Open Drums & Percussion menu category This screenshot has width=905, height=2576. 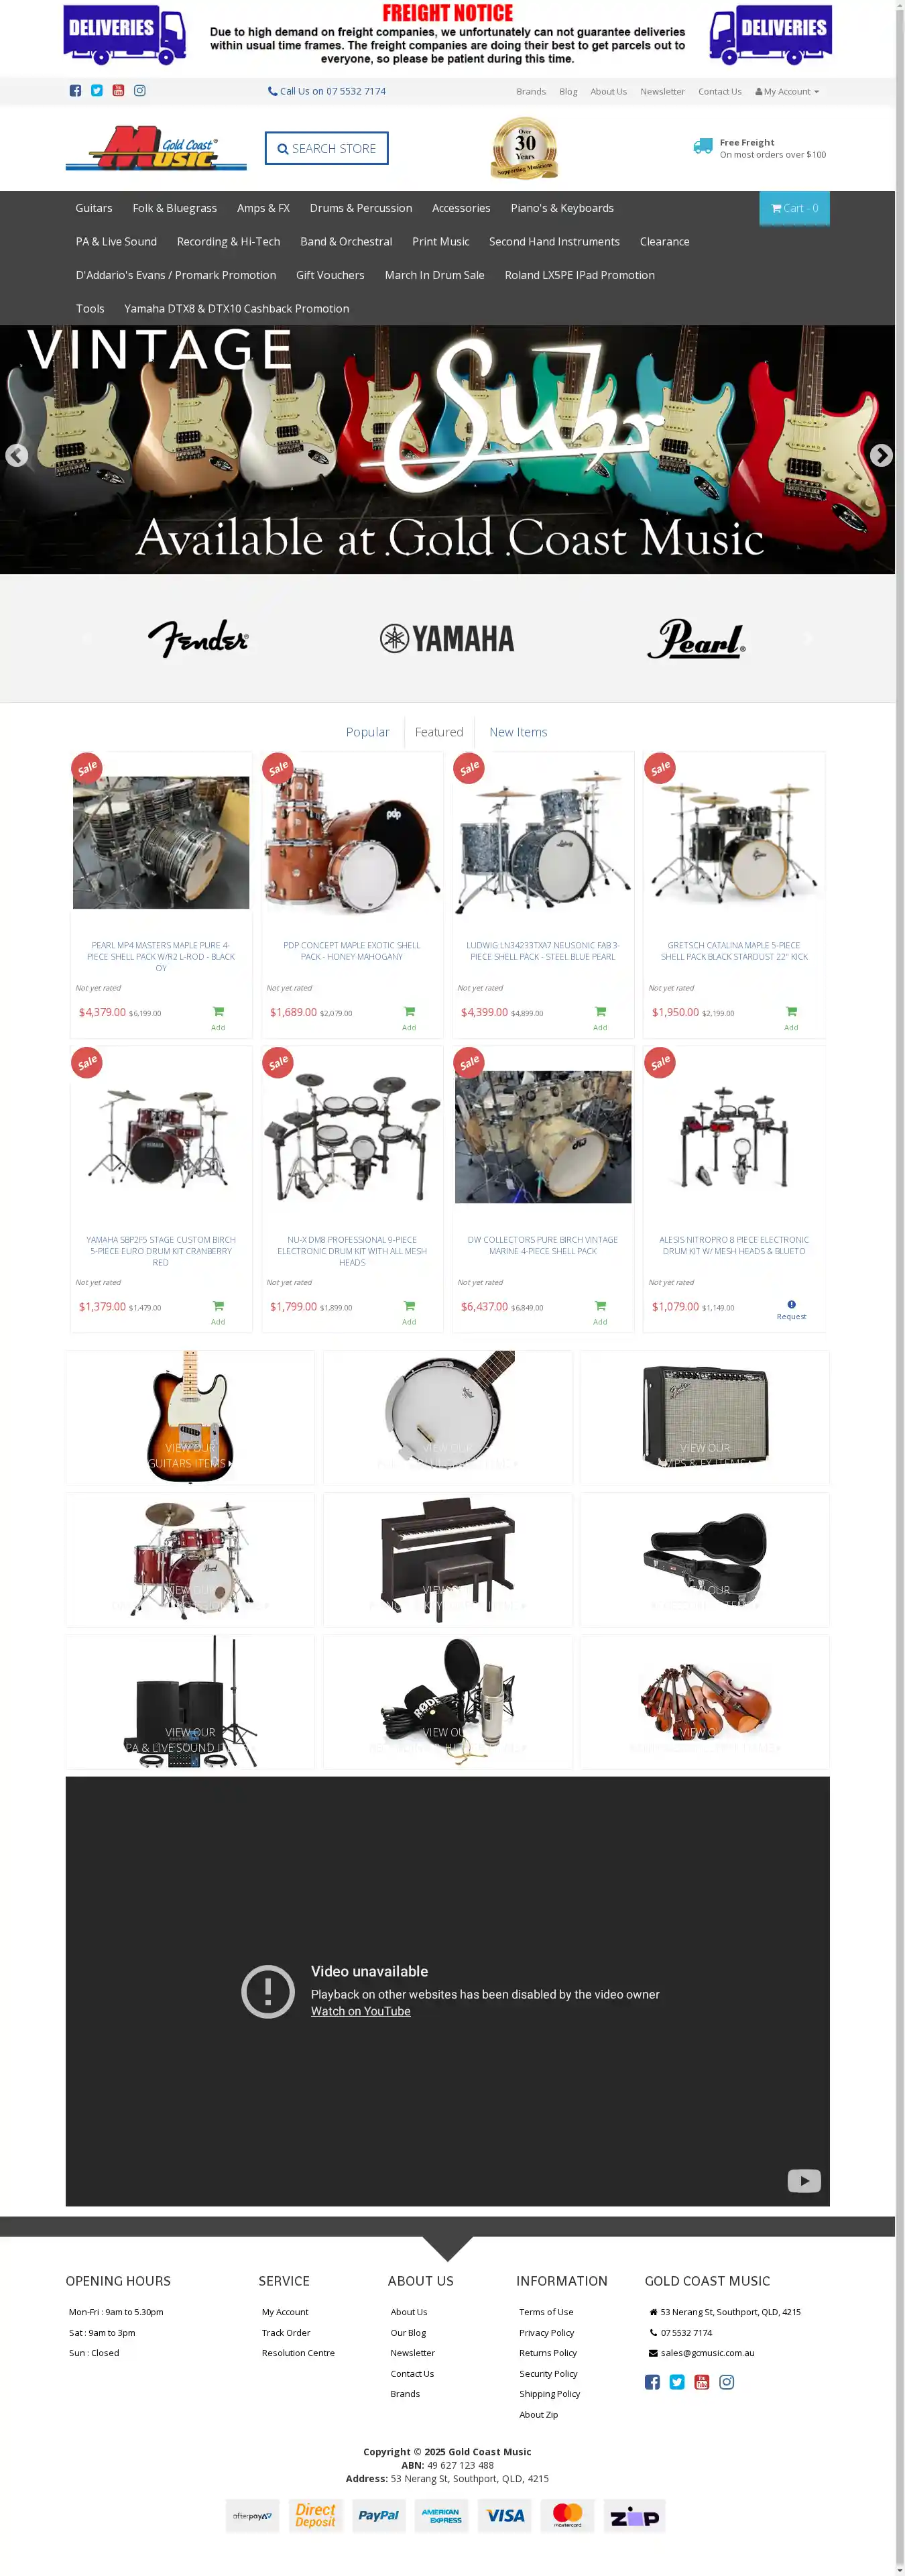click(x=361, y=208)
